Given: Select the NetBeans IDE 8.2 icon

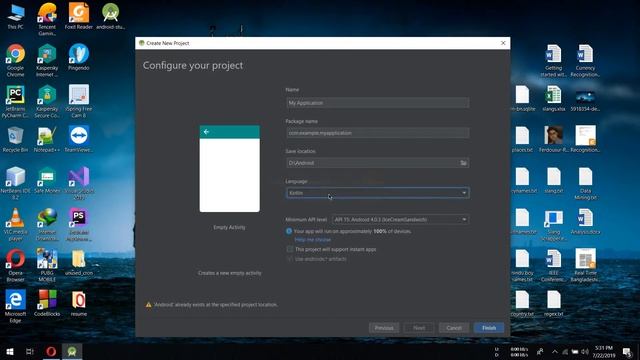Looking at the screenshot, I should pyautogui.click(x=16, y=183).
